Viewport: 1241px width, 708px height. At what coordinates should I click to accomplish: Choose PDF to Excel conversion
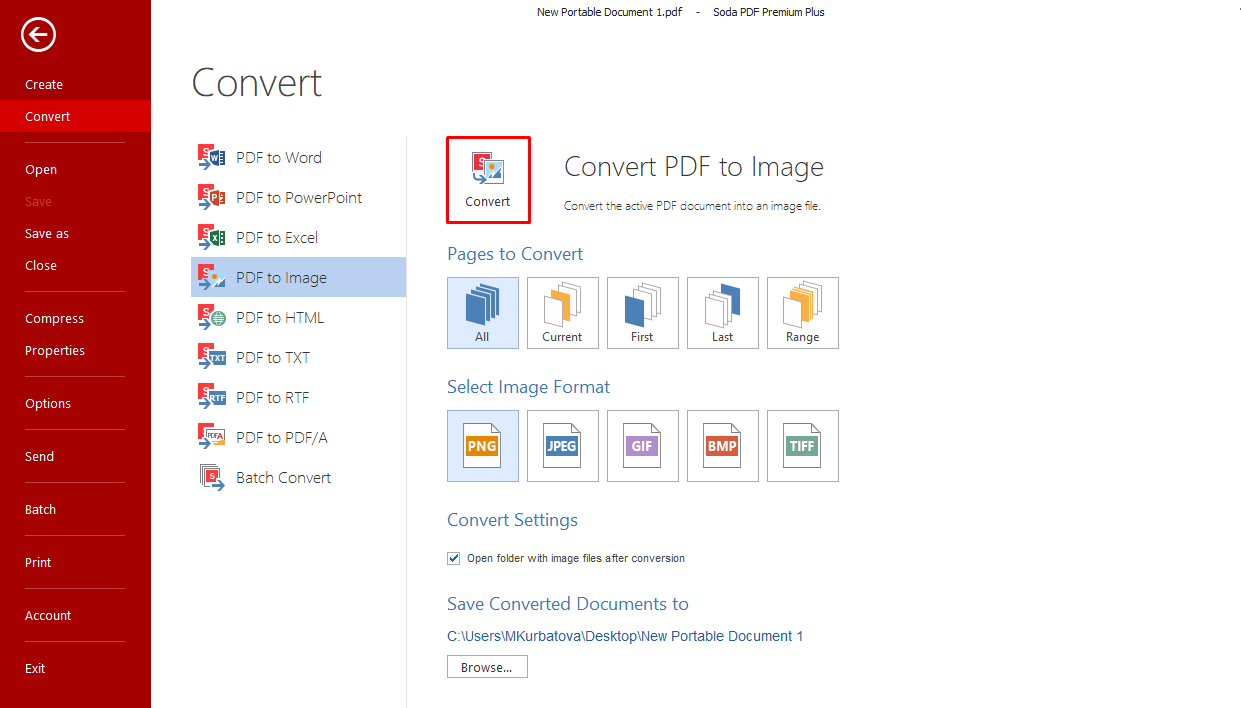(x=277, y=237)
